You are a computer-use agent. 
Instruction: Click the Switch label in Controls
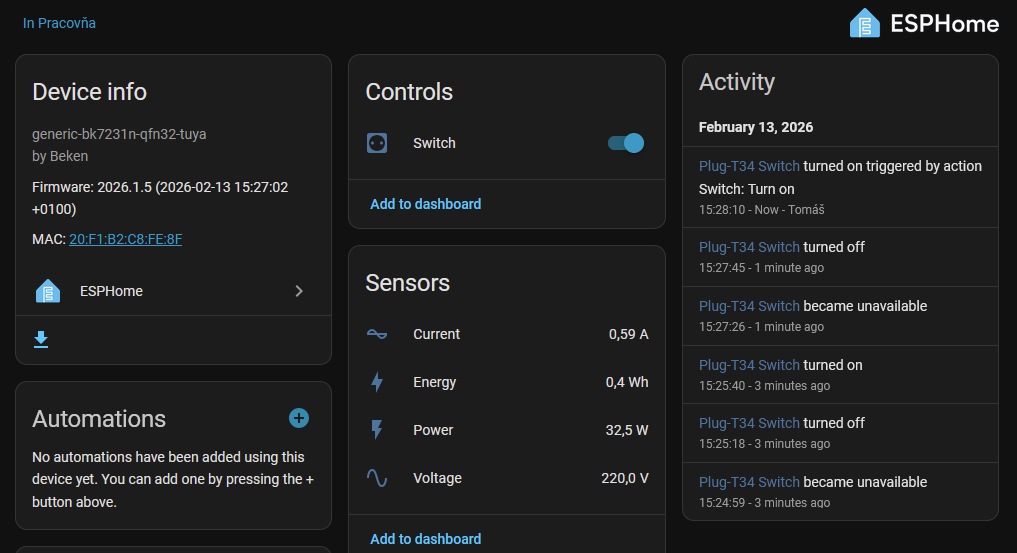pyautogui.click(x=435, y=143)
